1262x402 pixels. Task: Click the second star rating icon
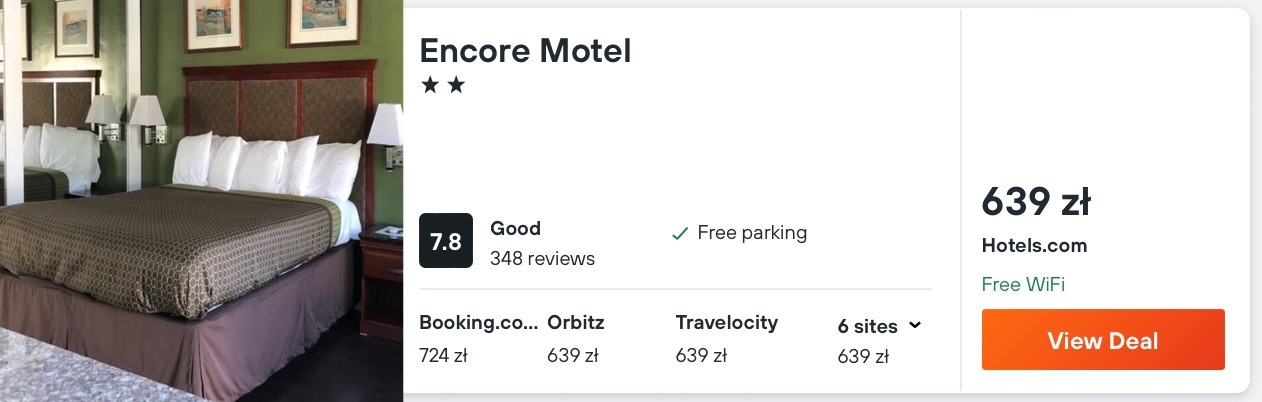(456, 85)
